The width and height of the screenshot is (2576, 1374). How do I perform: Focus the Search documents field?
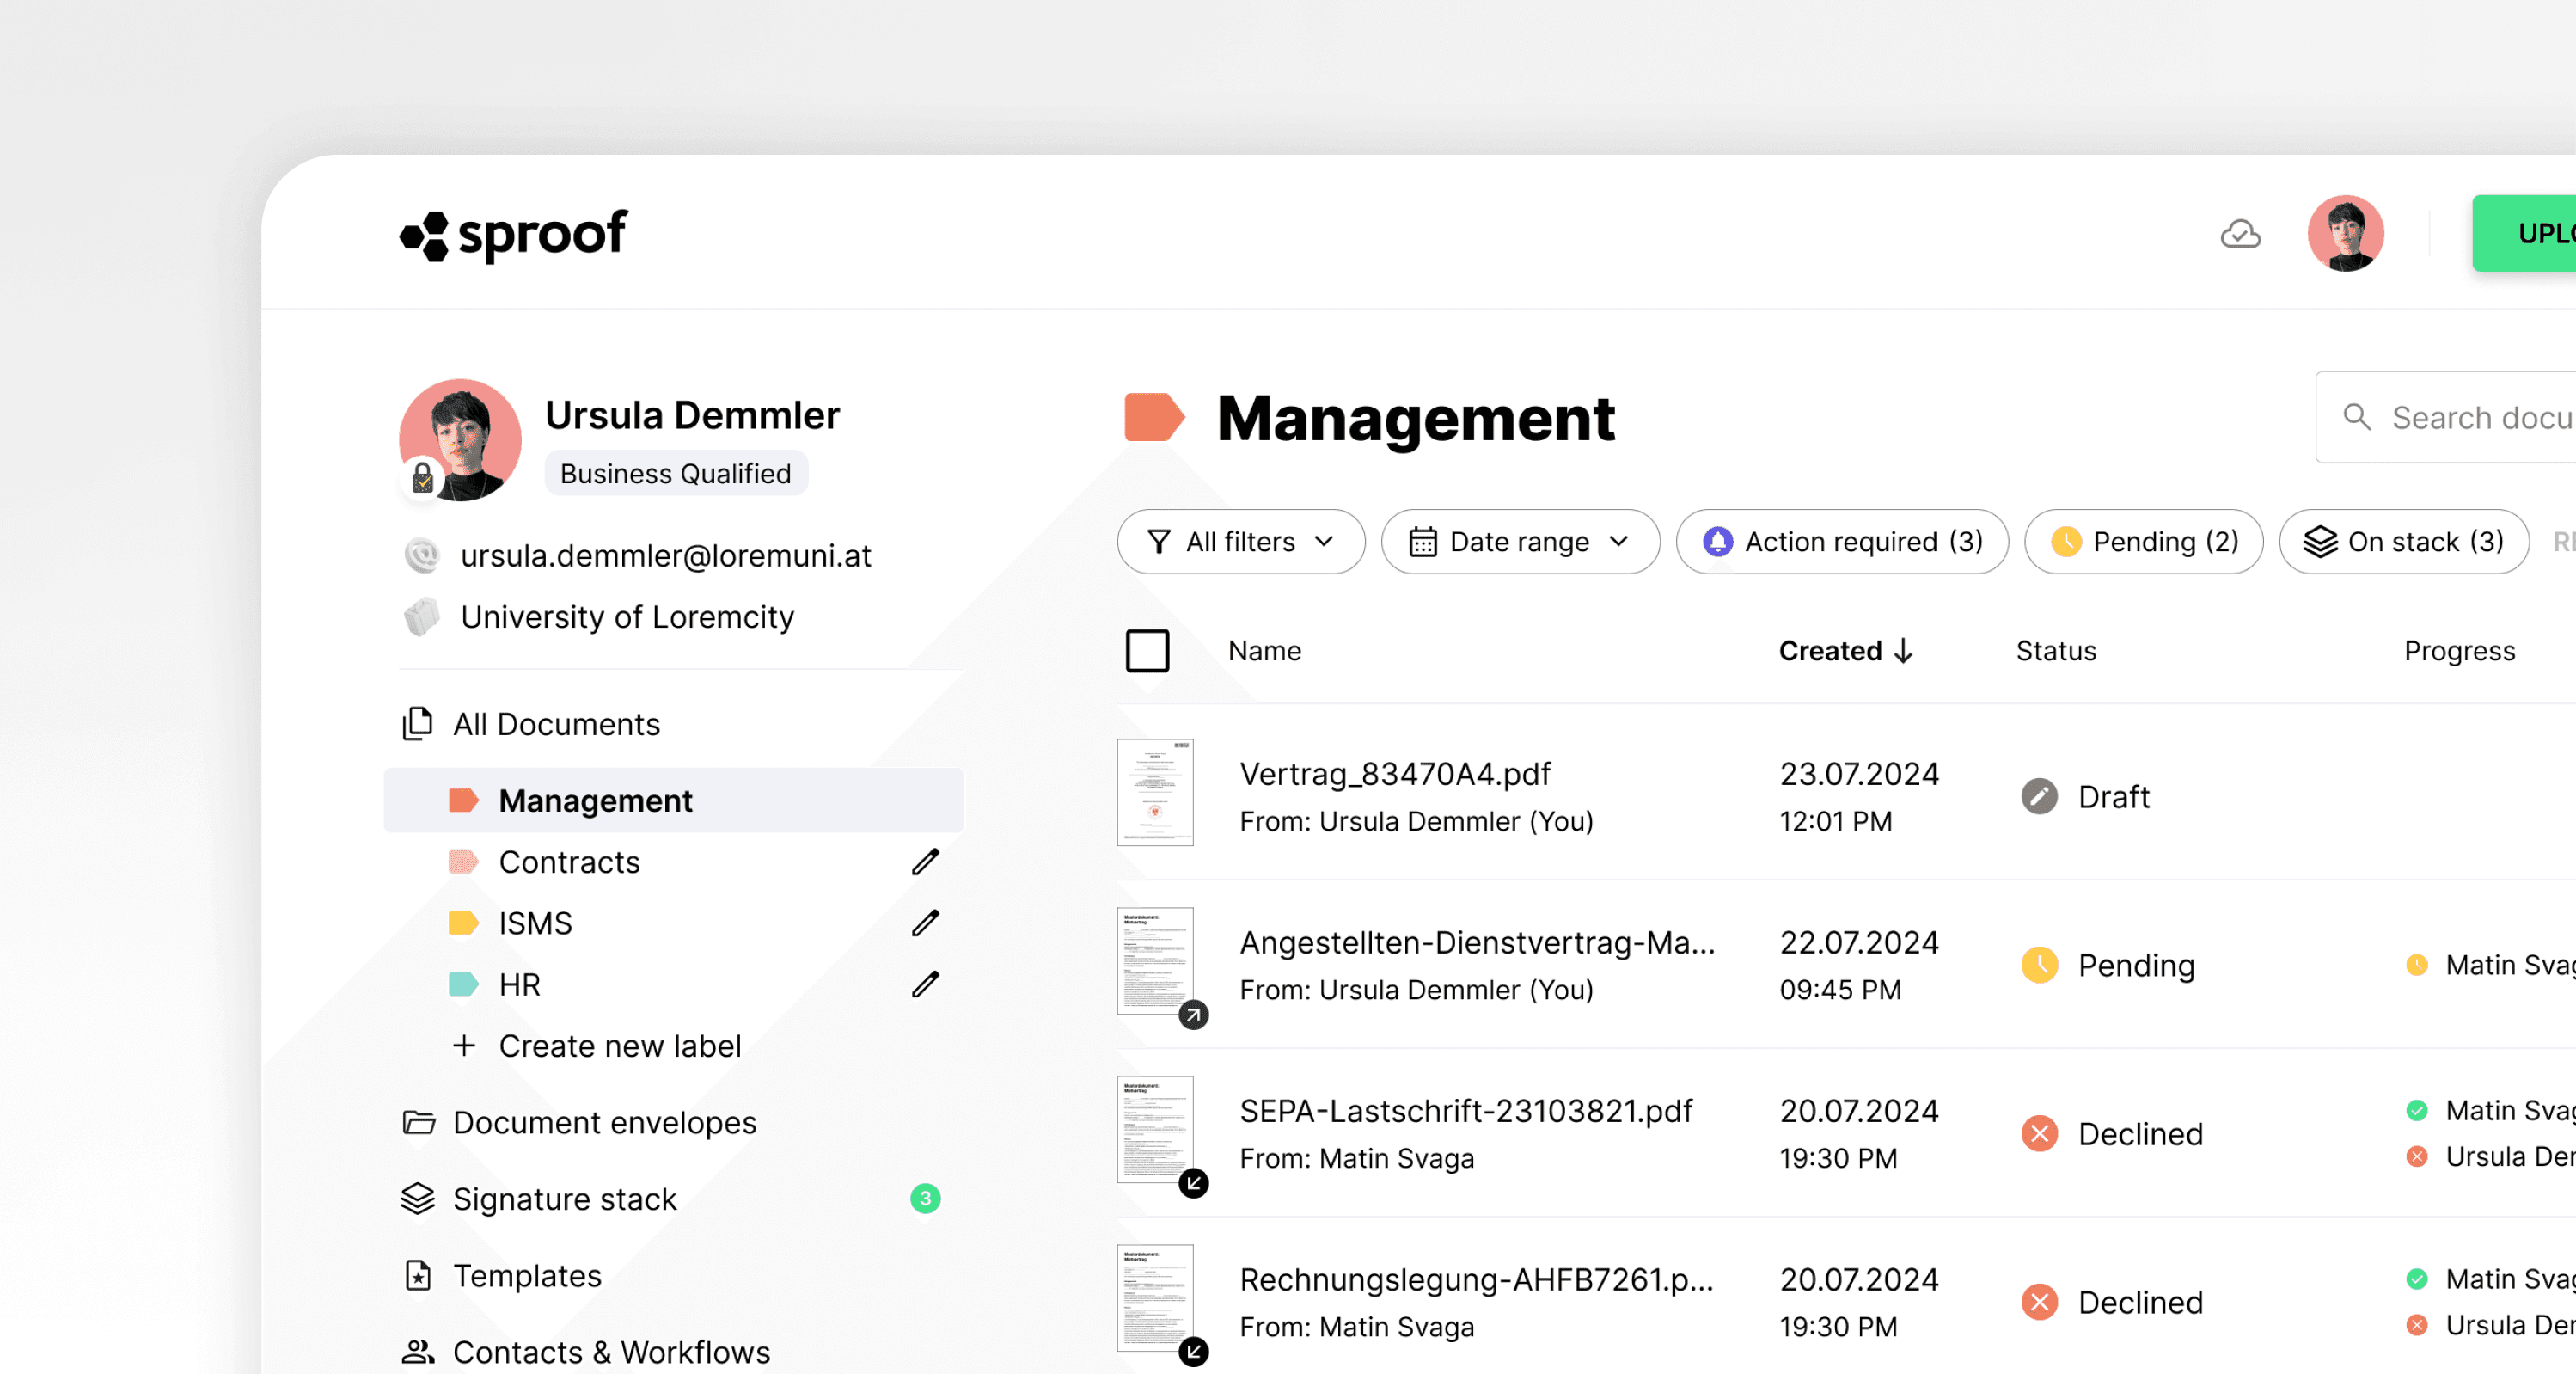2445,418
